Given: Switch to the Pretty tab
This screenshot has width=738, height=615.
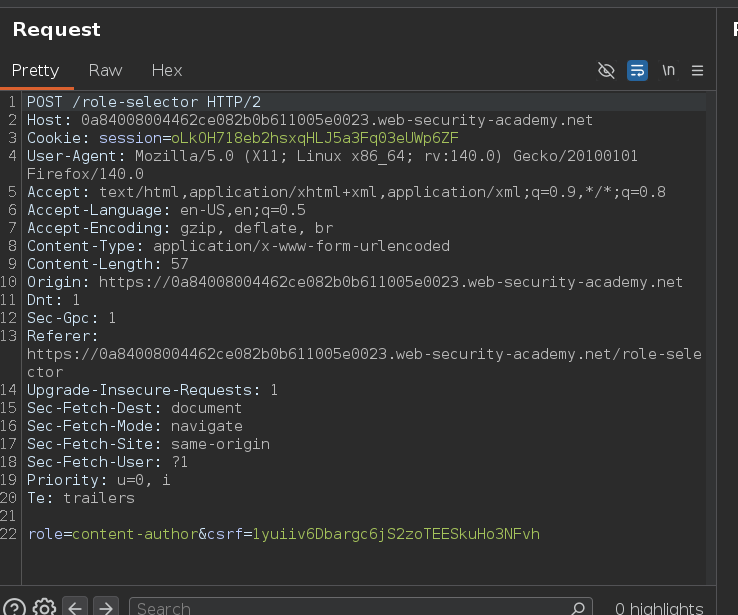Looking at the screenshot, I should point(35,71).
